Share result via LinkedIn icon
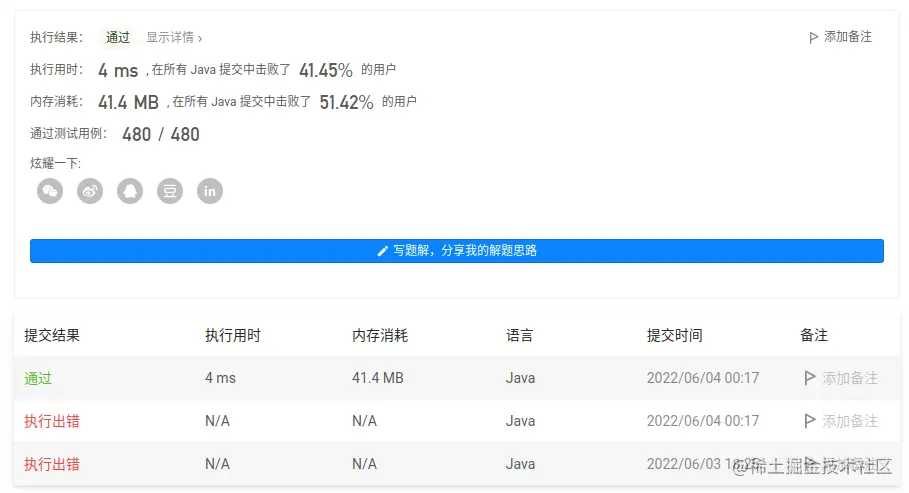 (x=210, y=191)
